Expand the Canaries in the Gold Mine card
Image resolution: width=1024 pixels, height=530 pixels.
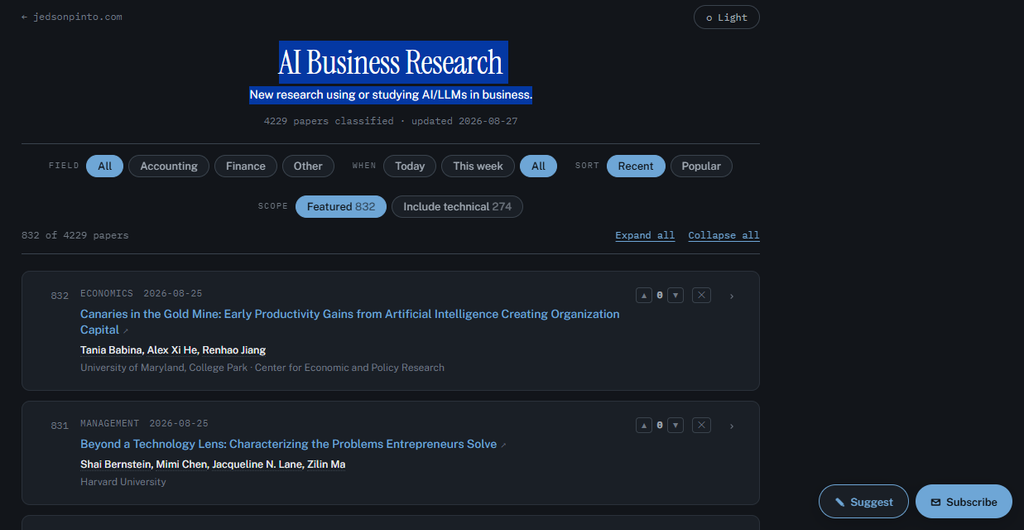tap(731, 296)
